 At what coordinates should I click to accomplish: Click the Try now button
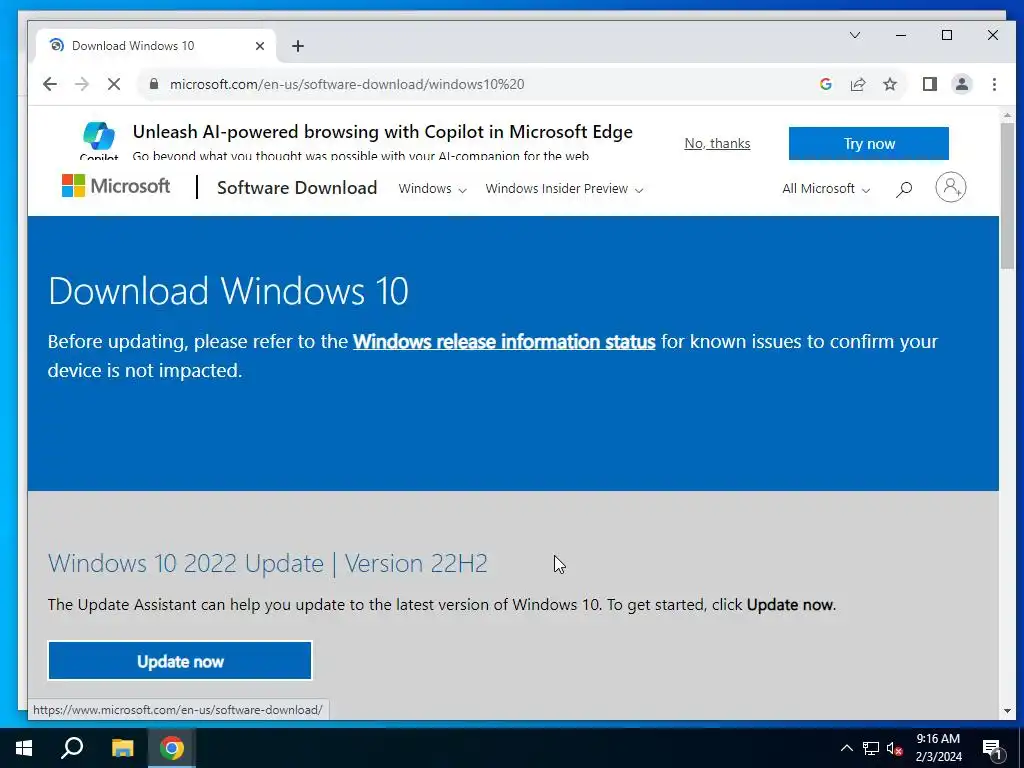(x=869, y=144)
